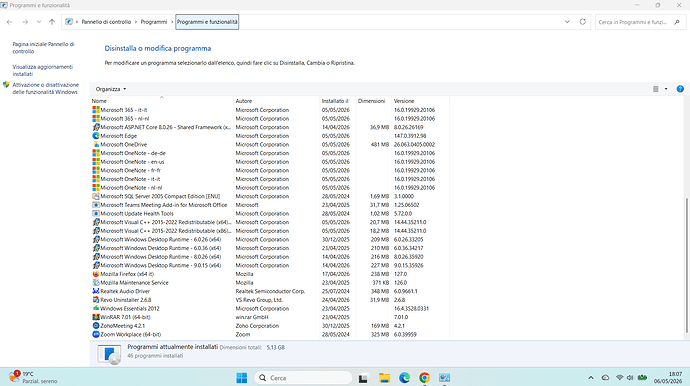Screen dimensions: 690x386
Task: Select Microsoft SQL Server 2005 Compact Edition icon
Action: 95,196
